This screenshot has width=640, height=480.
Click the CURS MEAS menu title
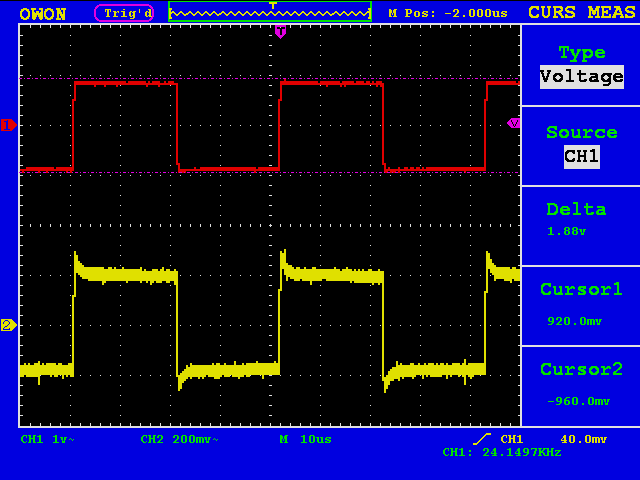coord(582,12)
